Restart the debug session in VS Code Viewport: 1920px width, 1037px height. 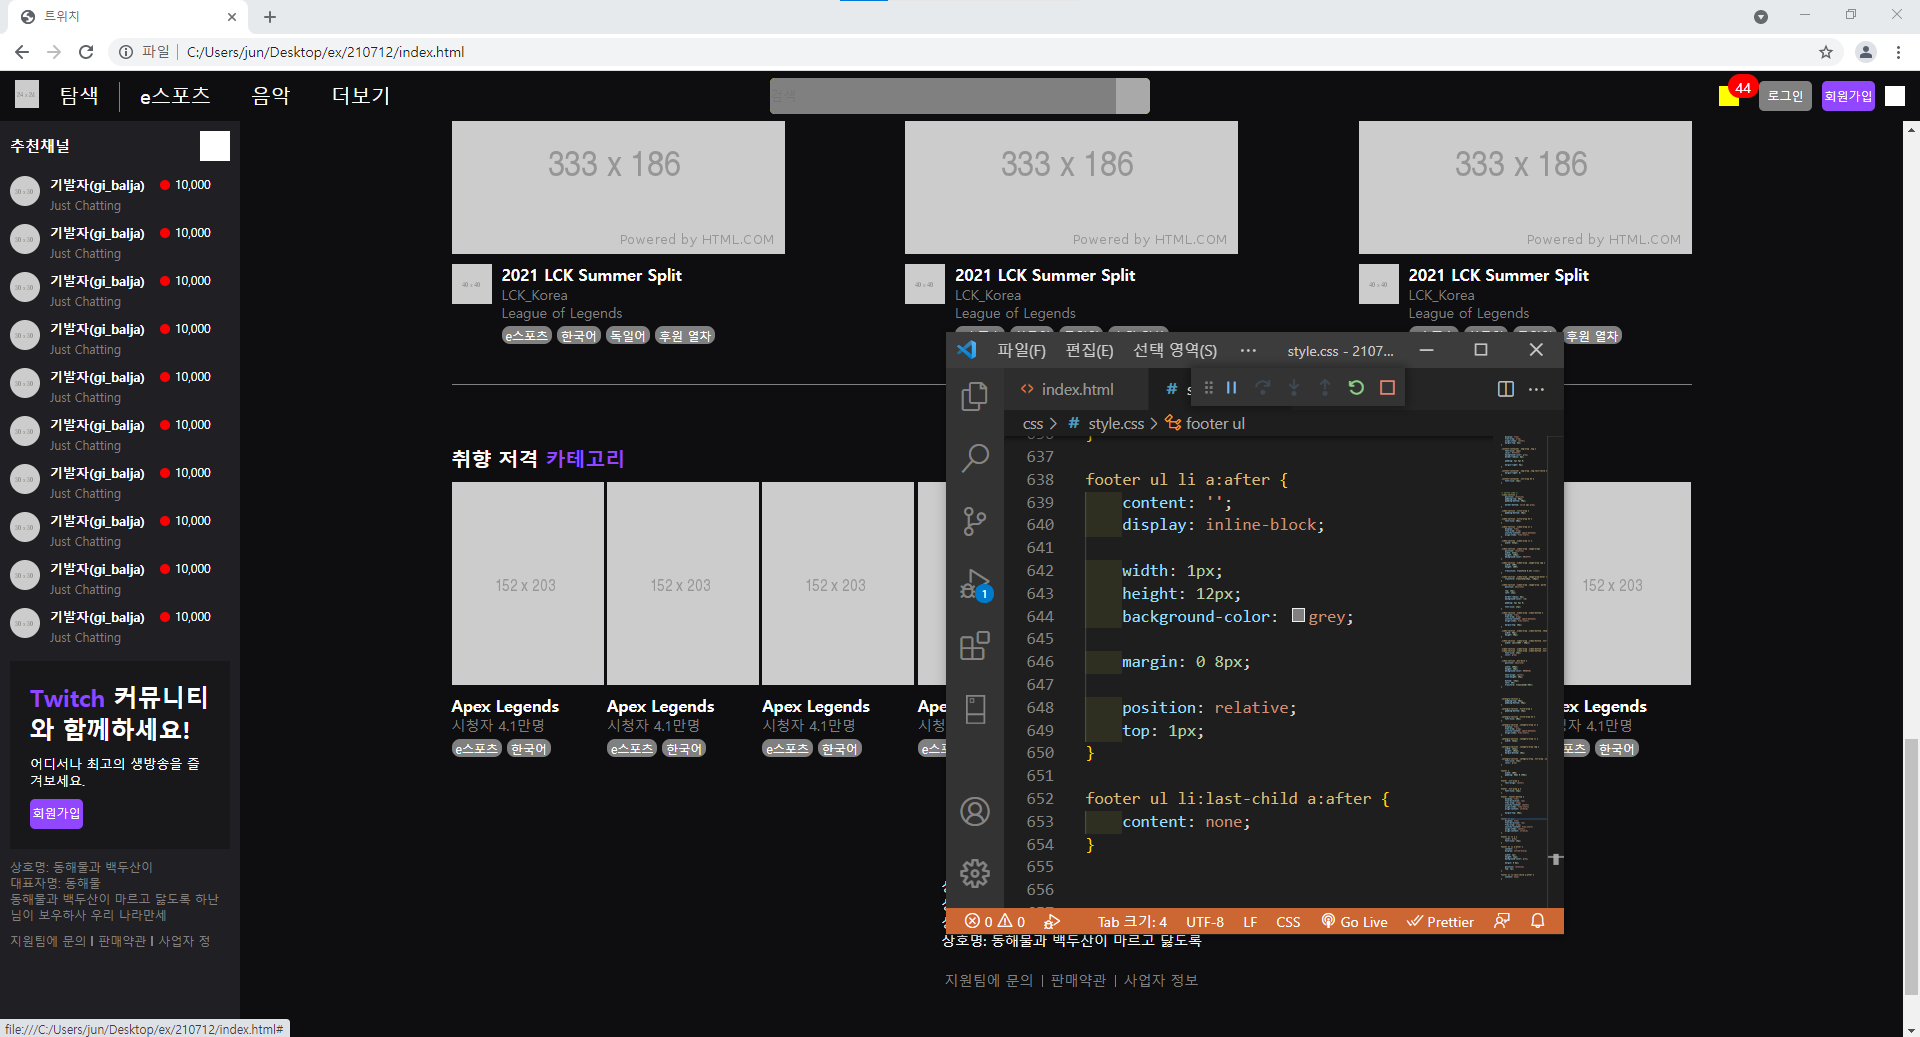pos(1356,388)
